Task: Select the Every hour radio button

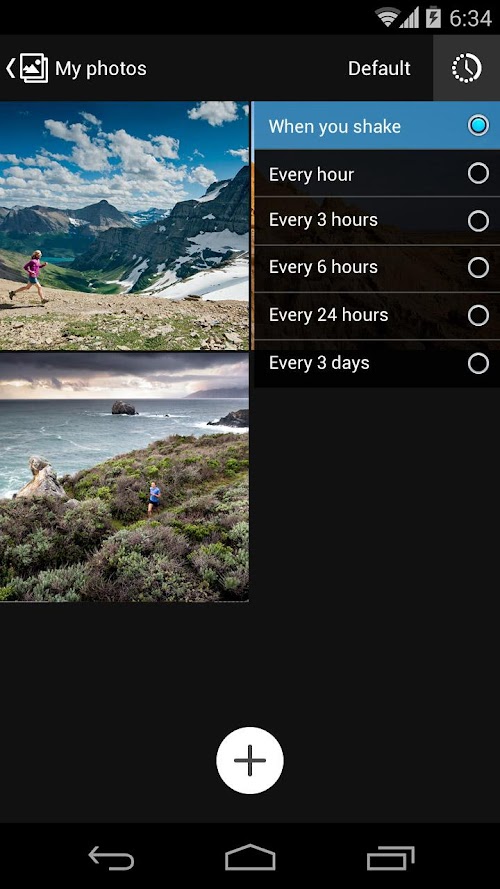Action: click(478, 173)
